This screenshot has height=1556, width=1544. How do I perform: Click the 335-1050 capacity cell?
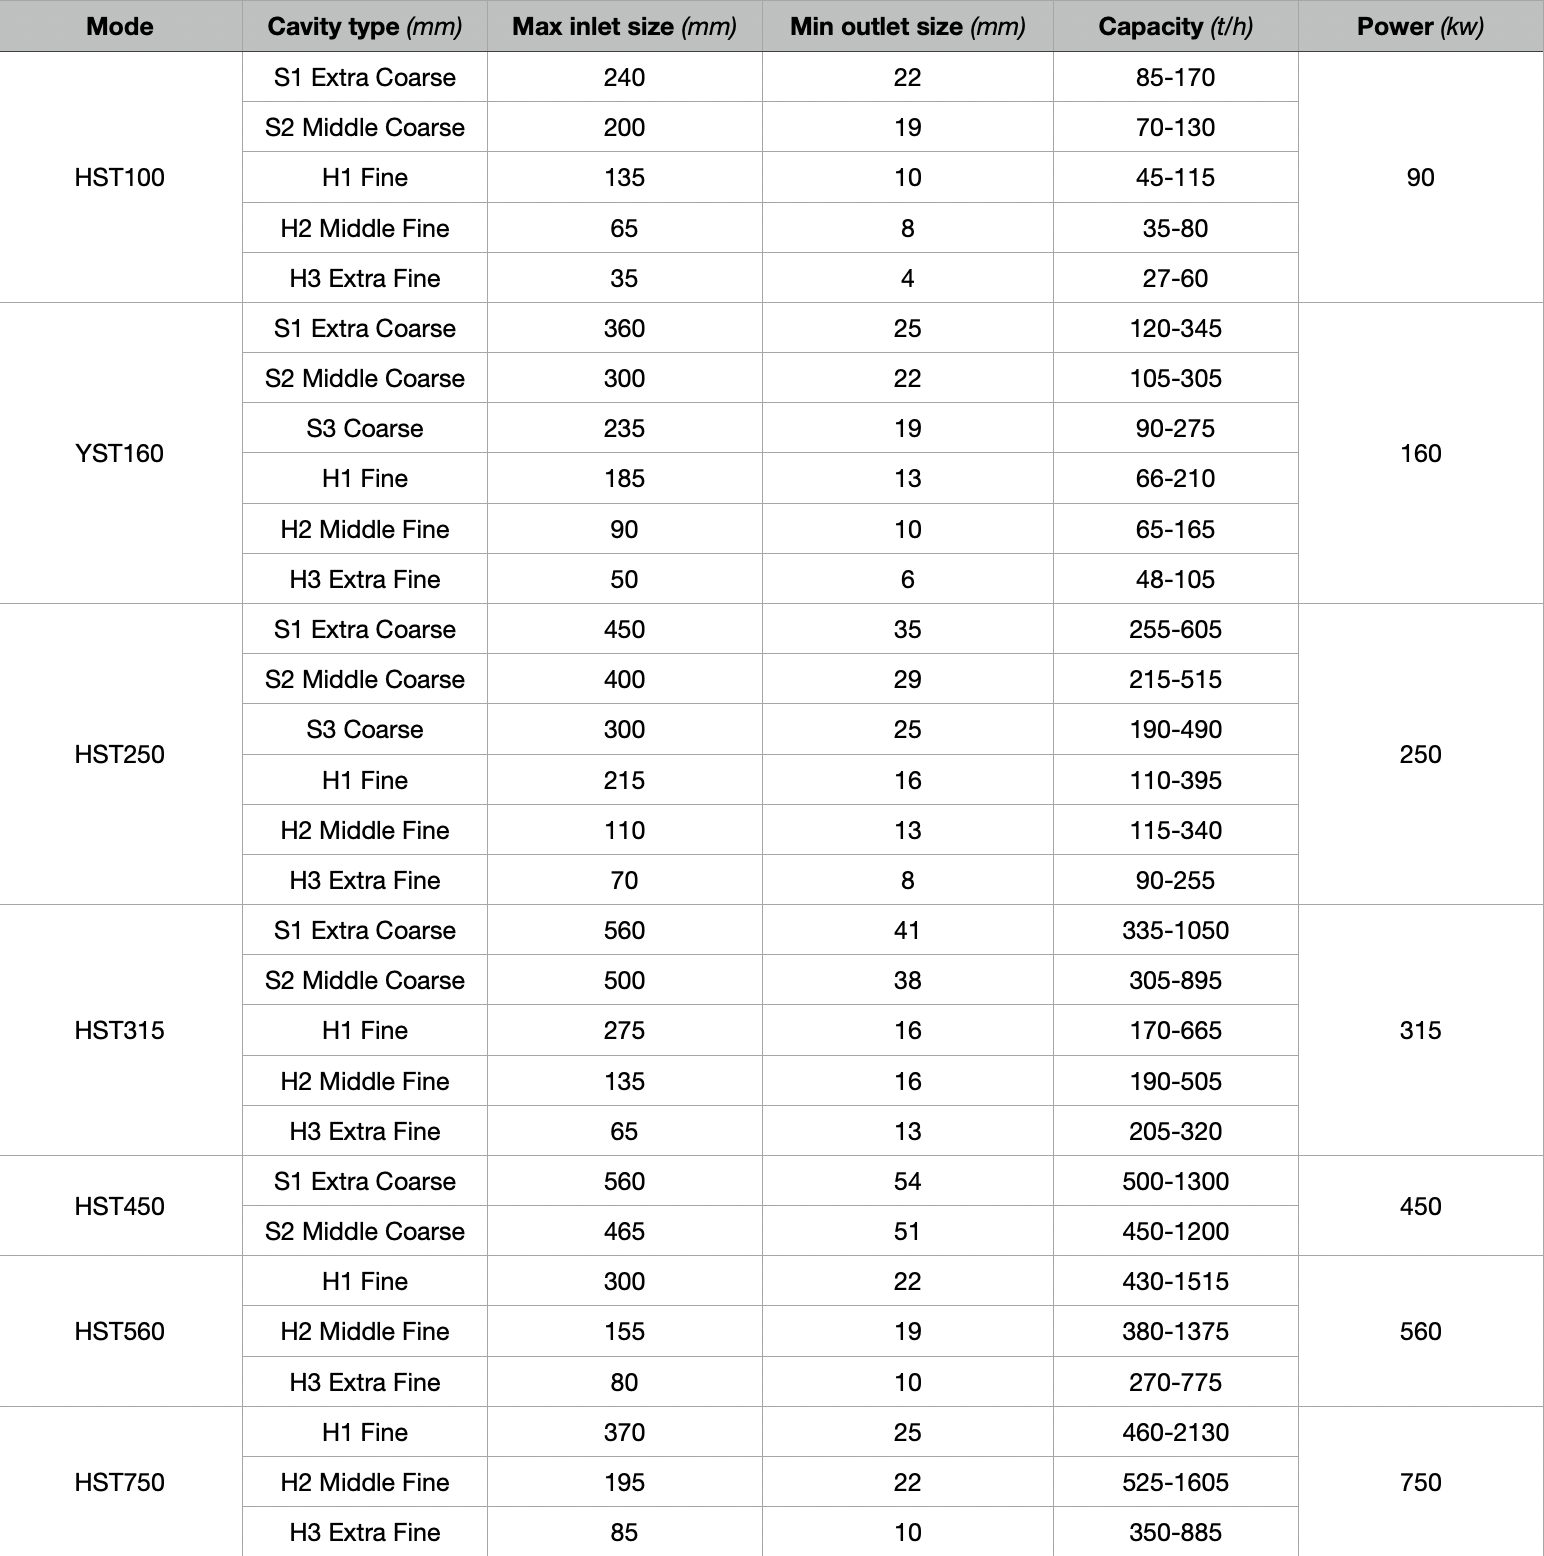pos(1175,930)
